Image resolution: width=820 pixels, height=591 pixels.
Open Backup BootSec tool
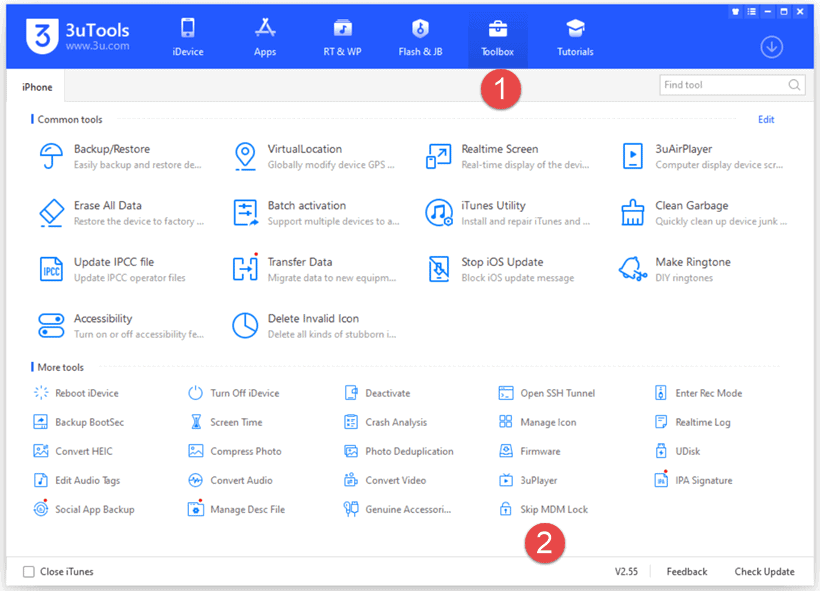79,422
